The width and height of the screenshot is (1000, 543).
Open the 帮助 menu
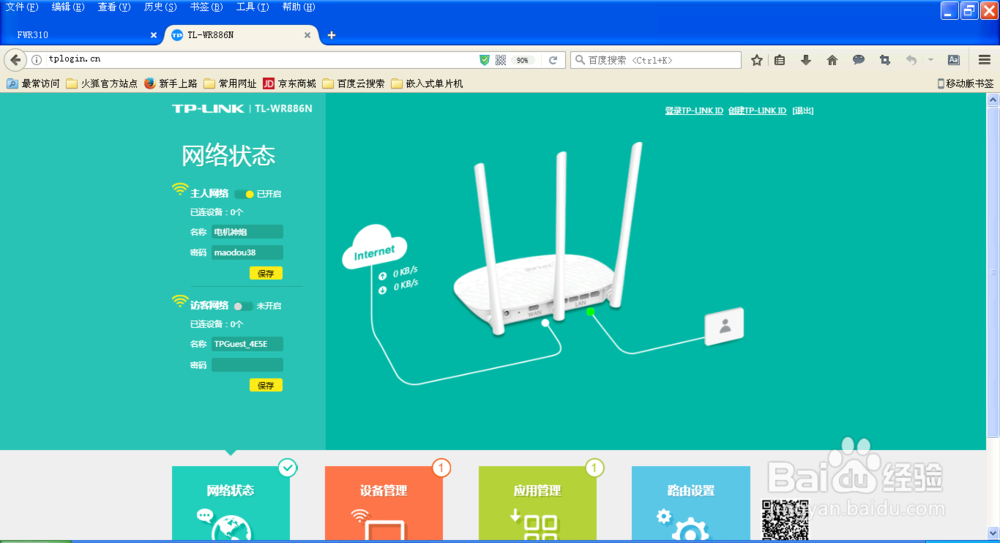298,7
